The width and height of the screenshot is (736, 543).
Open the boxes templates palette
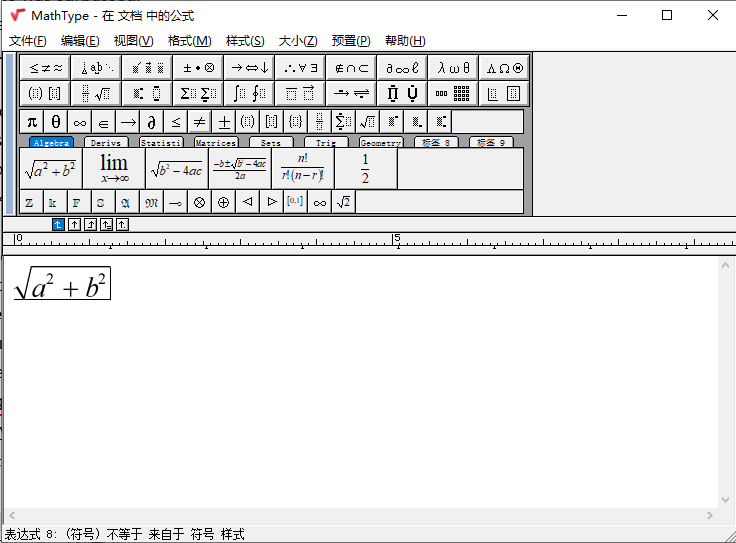505,93
